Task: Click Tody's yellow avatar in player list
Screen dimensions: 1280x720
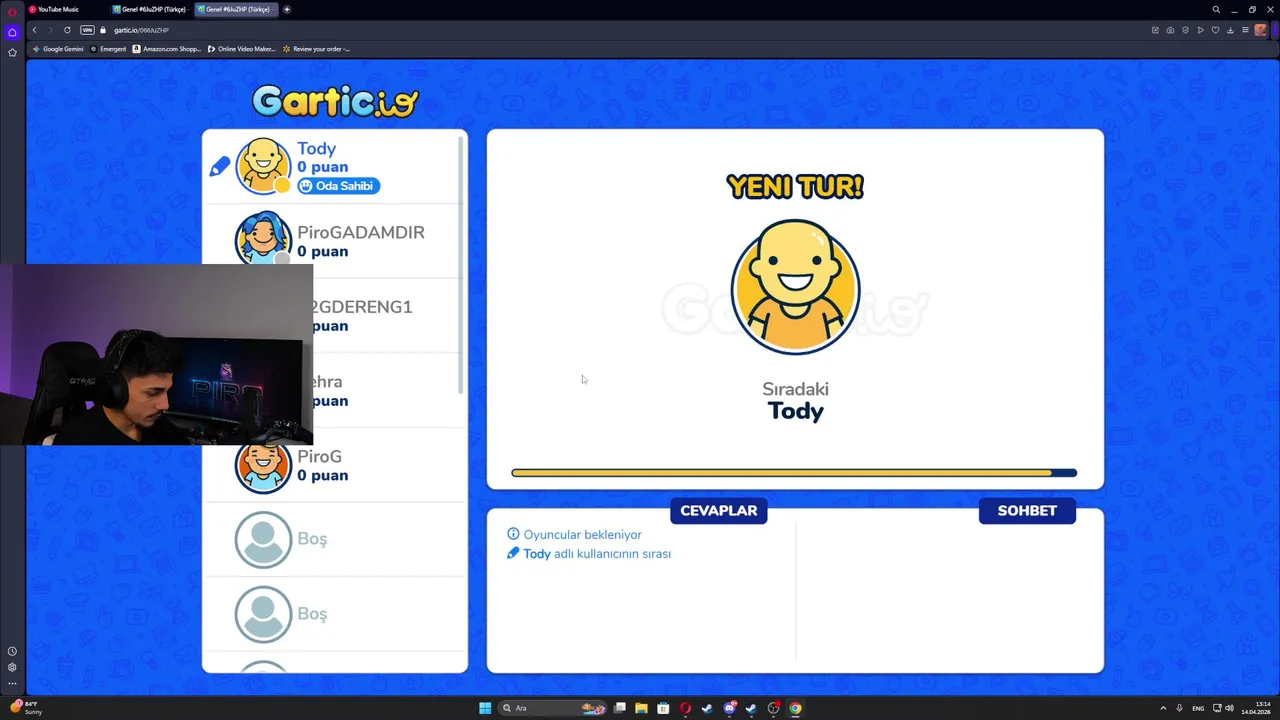Action: pyautogui.click(x=263, y=166)
